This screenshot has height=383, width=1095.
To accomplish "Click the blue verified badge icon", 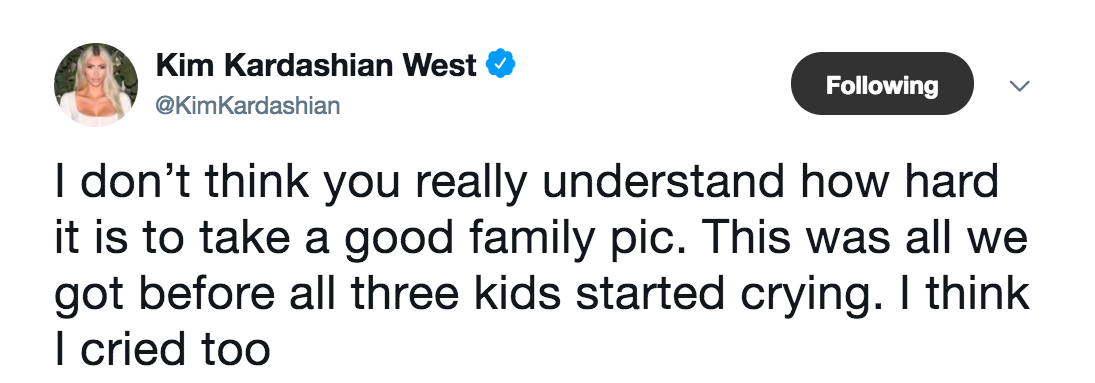I will (501, 65).
